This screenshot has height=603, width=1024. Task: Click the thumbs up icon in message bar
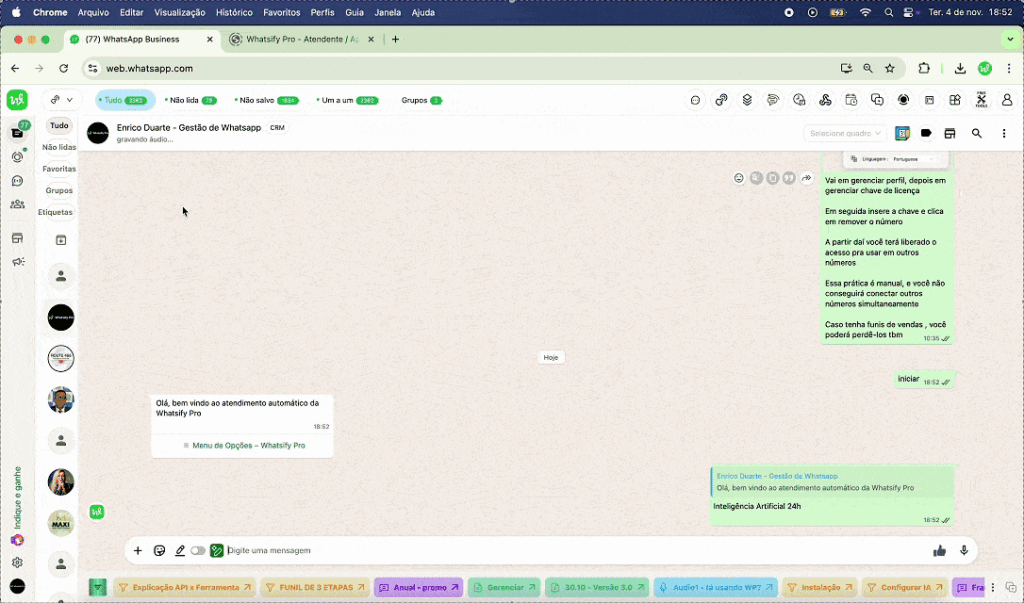(x=939, y=550)
